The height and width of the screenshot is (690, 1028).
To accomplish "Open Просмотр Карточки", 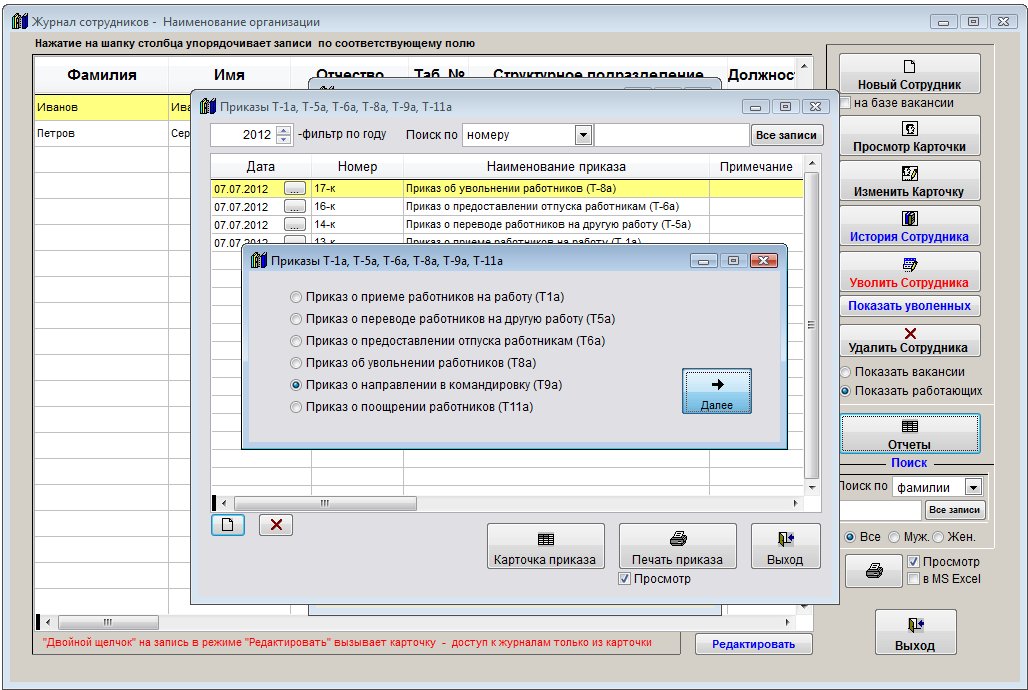I will 909,136.
